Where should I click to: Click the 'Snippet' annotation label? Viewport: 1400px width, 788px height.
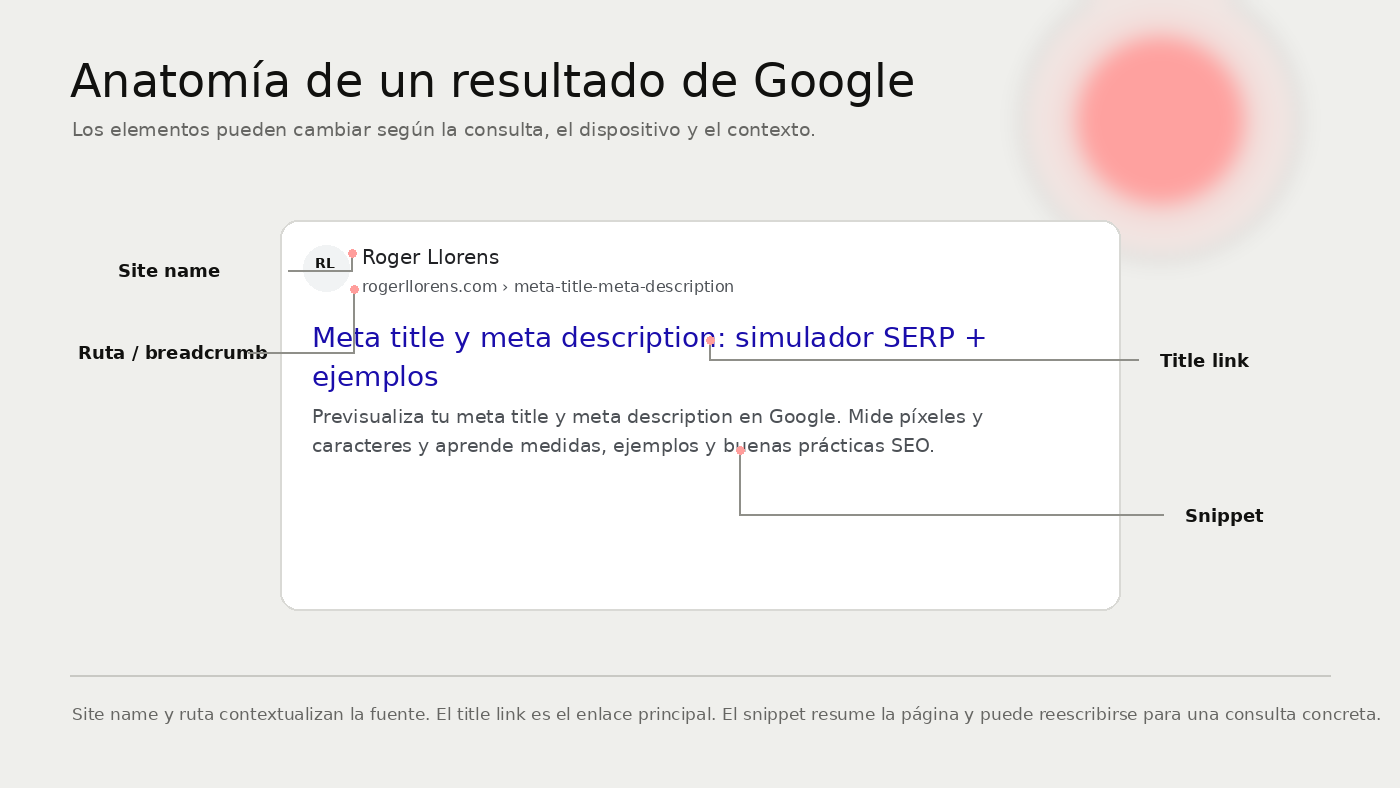click(1224, 516)
